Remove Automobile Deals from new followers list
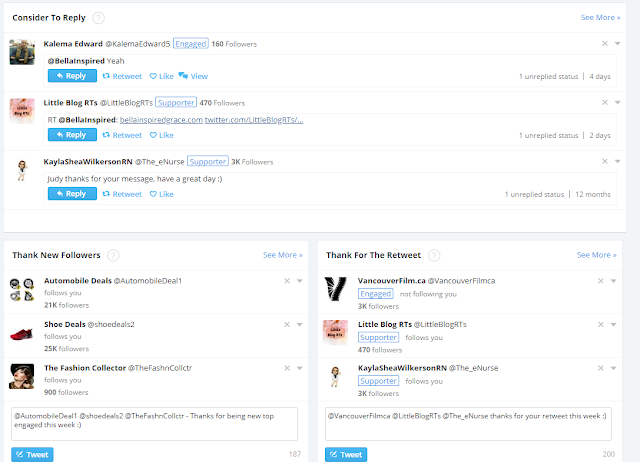The height and width of the screenshot is (462, 640). click(287, 281)
